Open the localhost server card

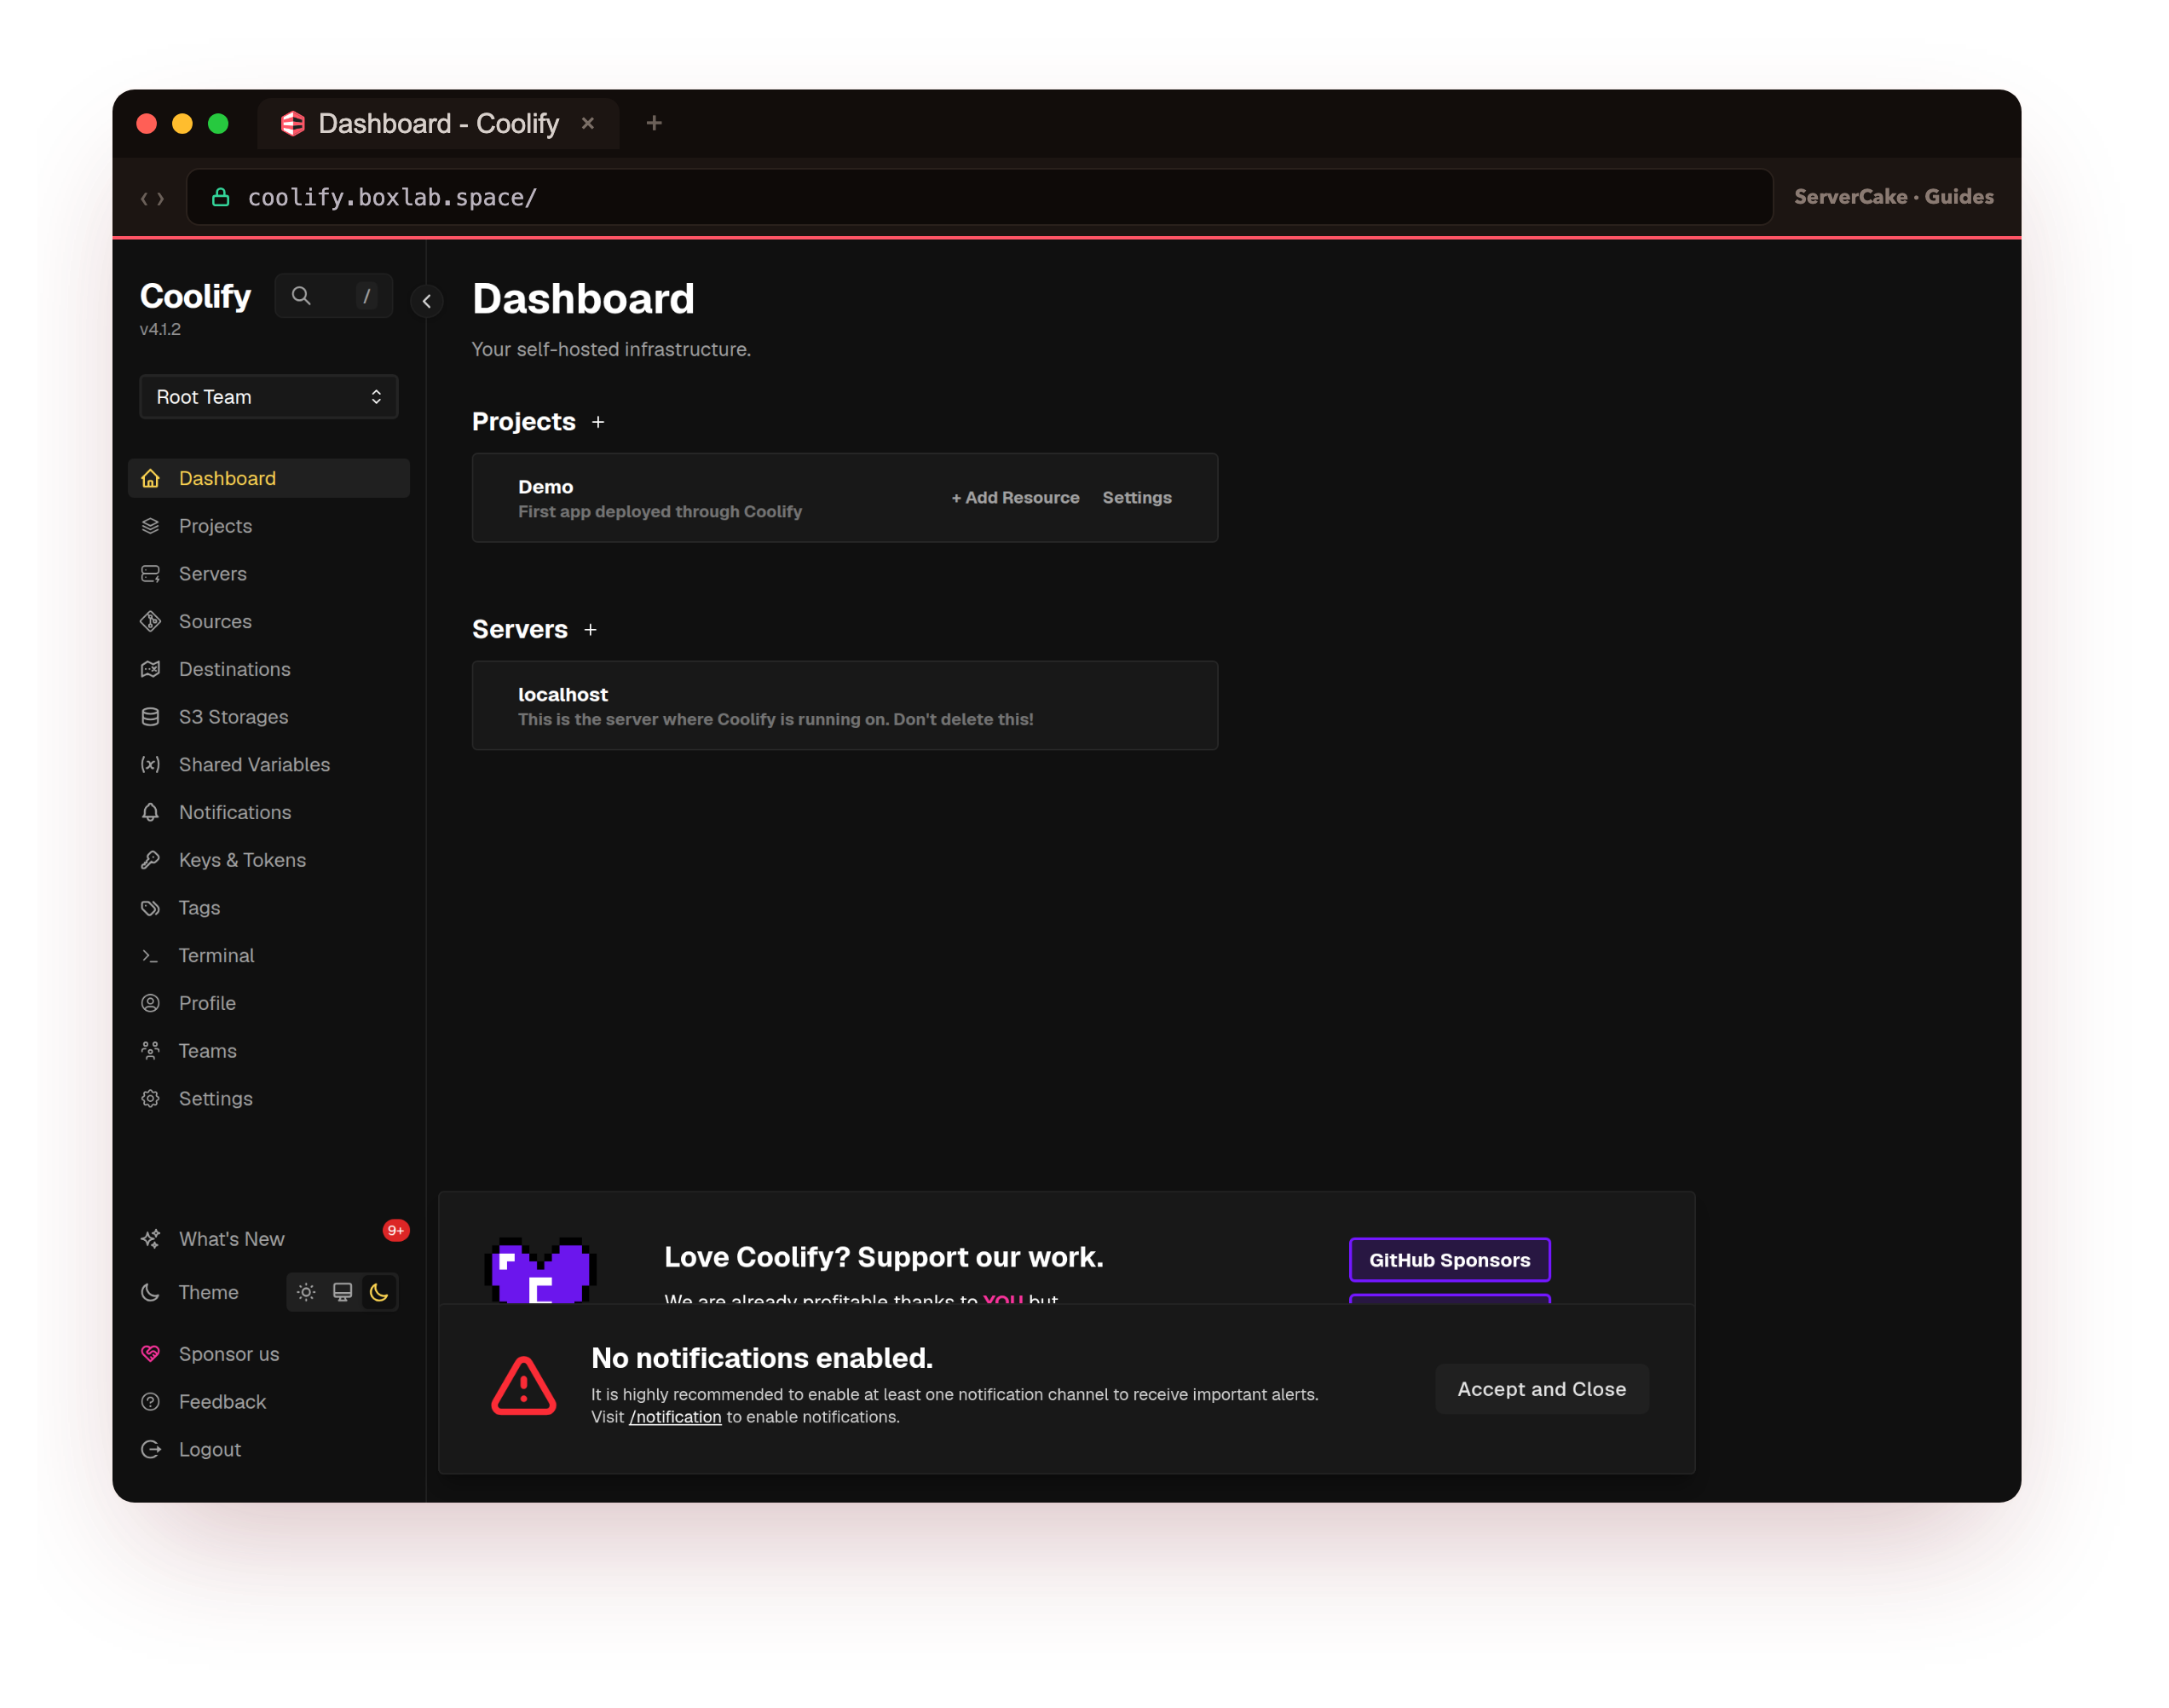click(x=845, y=706)
